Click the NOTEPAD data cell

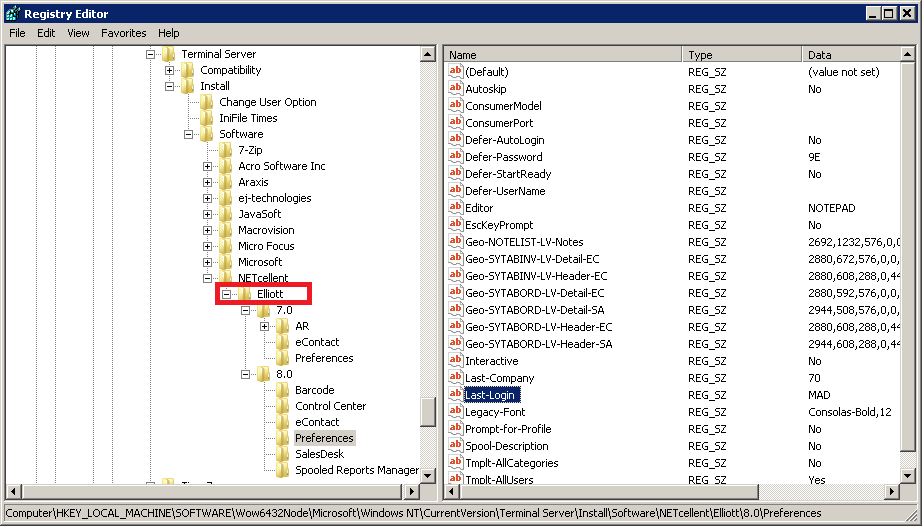[x=831, y=208]
